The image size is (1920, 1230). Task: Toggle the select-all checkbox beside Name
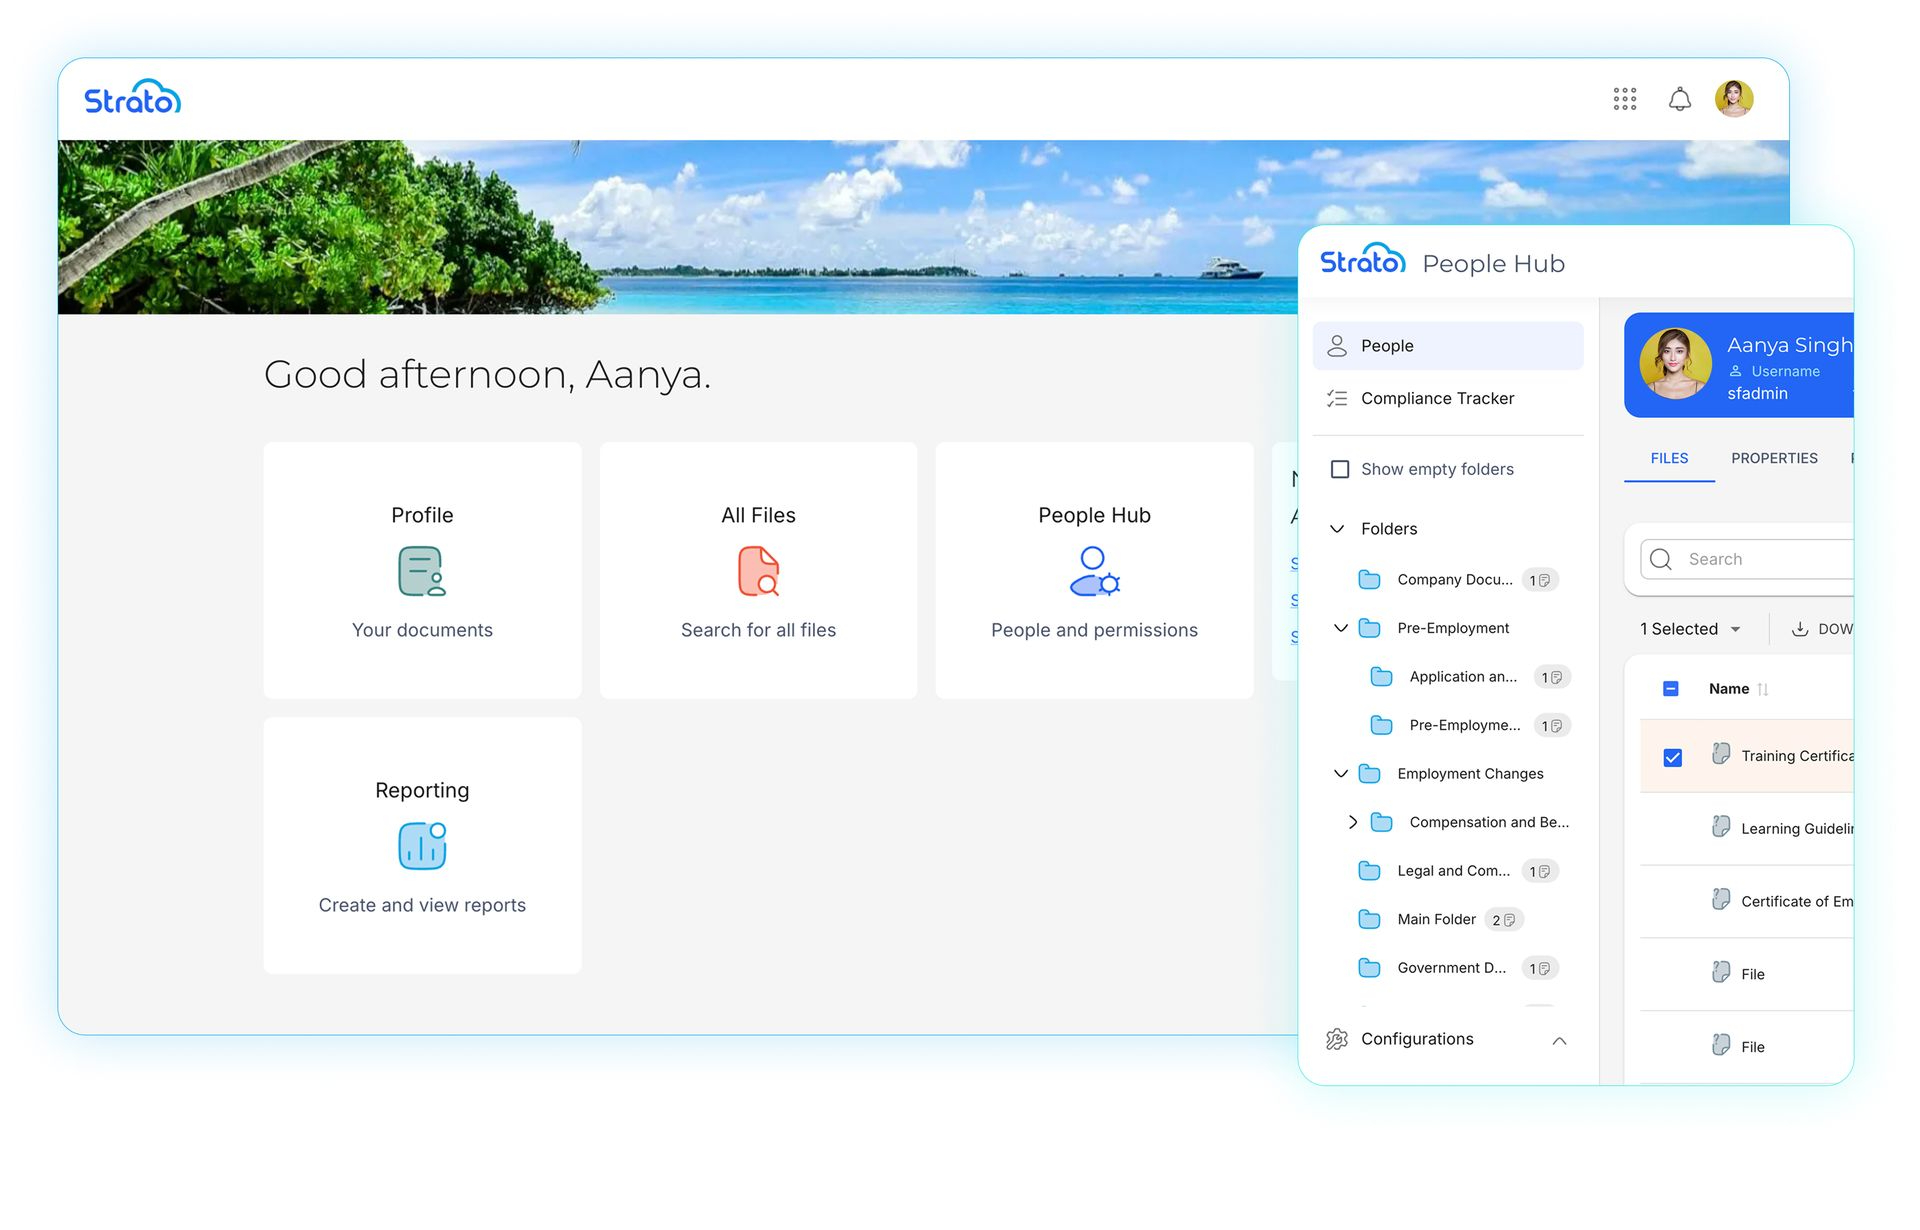1670,689
